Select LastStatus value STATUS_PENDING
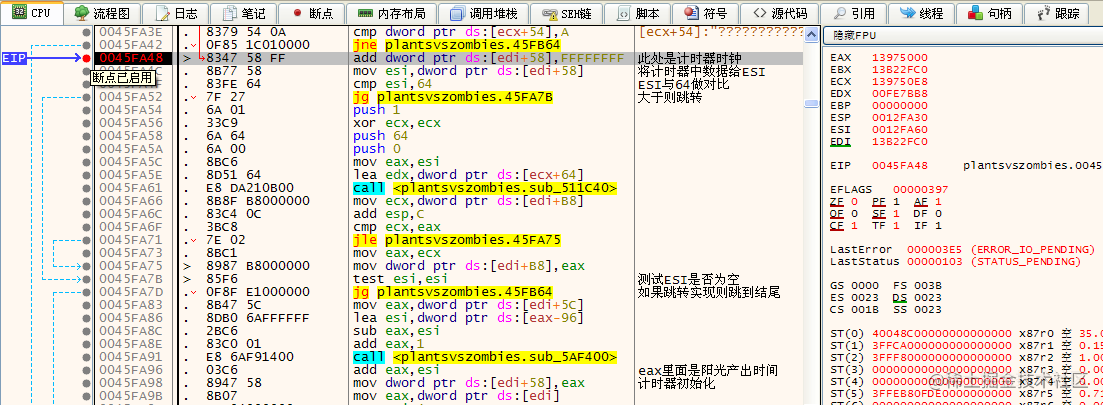 tap(1025, 261)
